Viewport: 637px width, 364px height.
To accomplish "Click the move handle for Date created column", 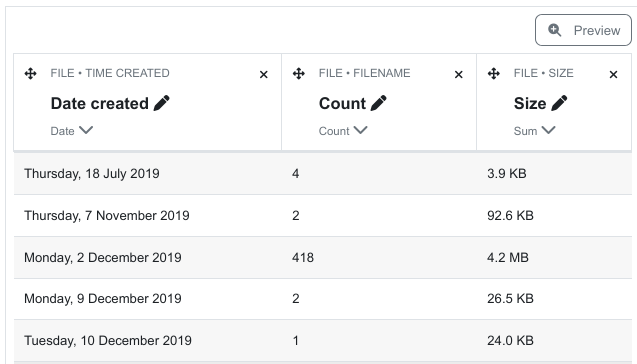I will pyautogui.click(x=30, y=74).
